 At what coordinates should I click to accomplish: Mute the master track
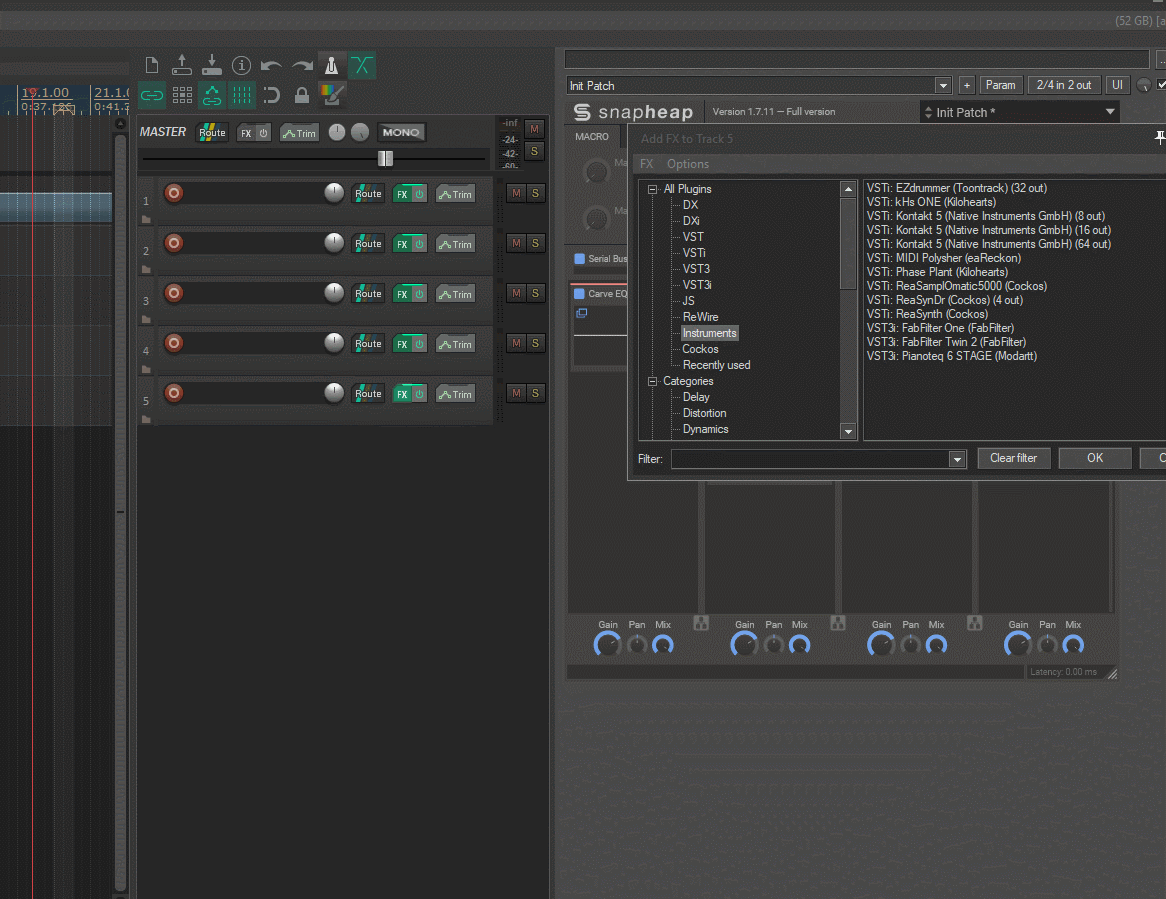point(534,129)
